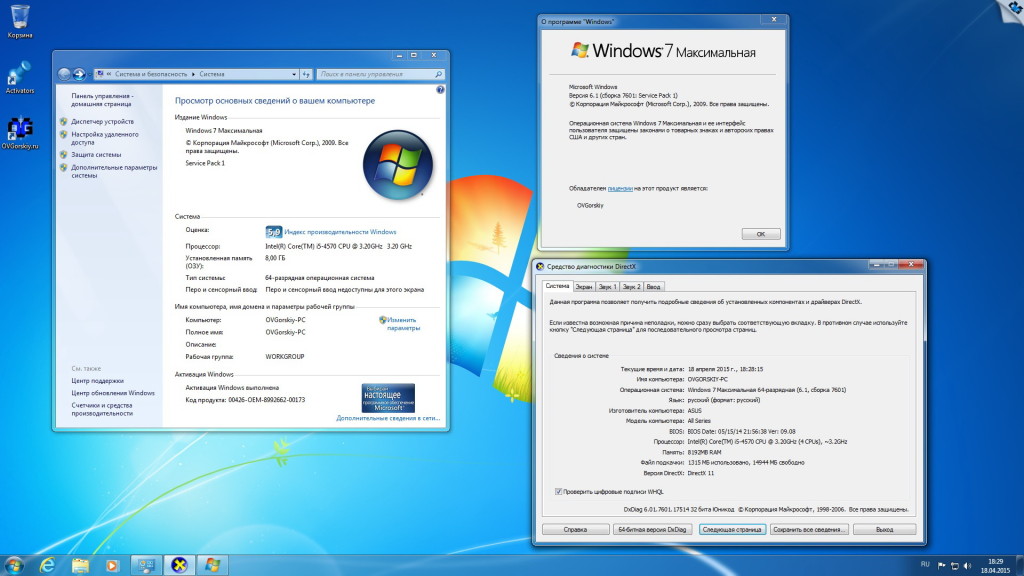1024x576 pixels.
Task: Click Сохранить все сведения button
Action: coord(809,530)
